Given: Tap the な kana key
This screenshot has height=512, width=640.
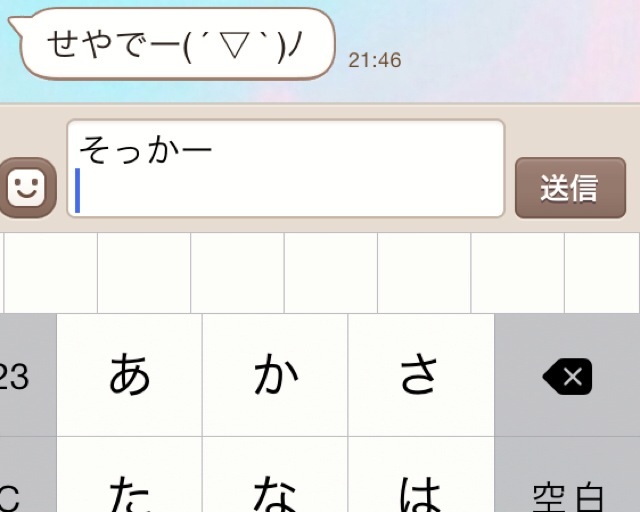Looking at the screenshot, I should click(275, 474).
